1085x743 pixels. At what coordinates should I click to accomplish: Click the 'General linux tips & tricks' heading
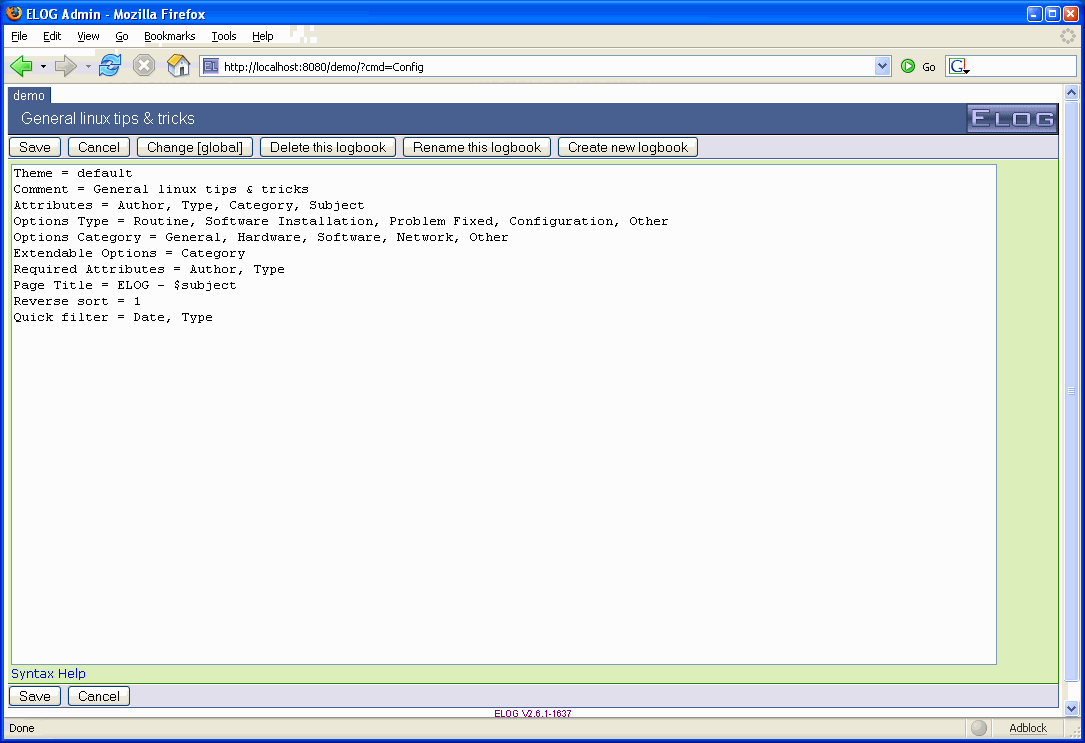click(x=108, y=118)
